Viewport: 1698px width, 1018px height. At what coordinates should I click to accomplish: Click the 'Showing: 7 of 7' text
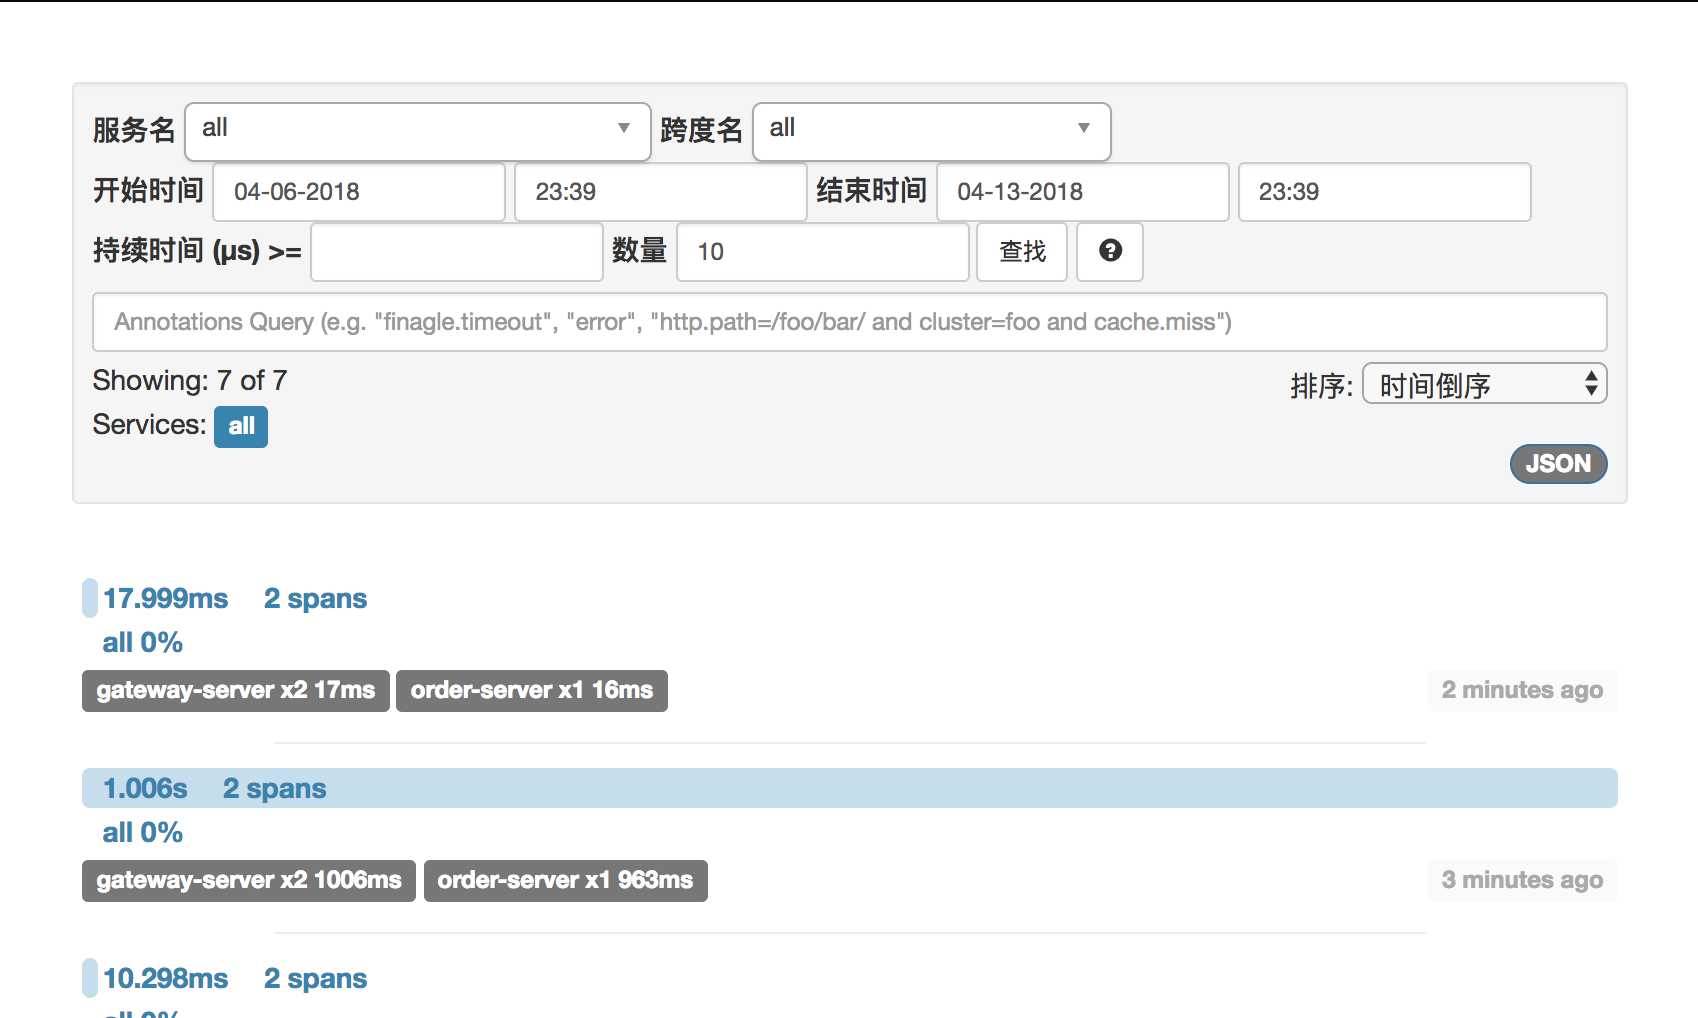(x=190, y=381)
